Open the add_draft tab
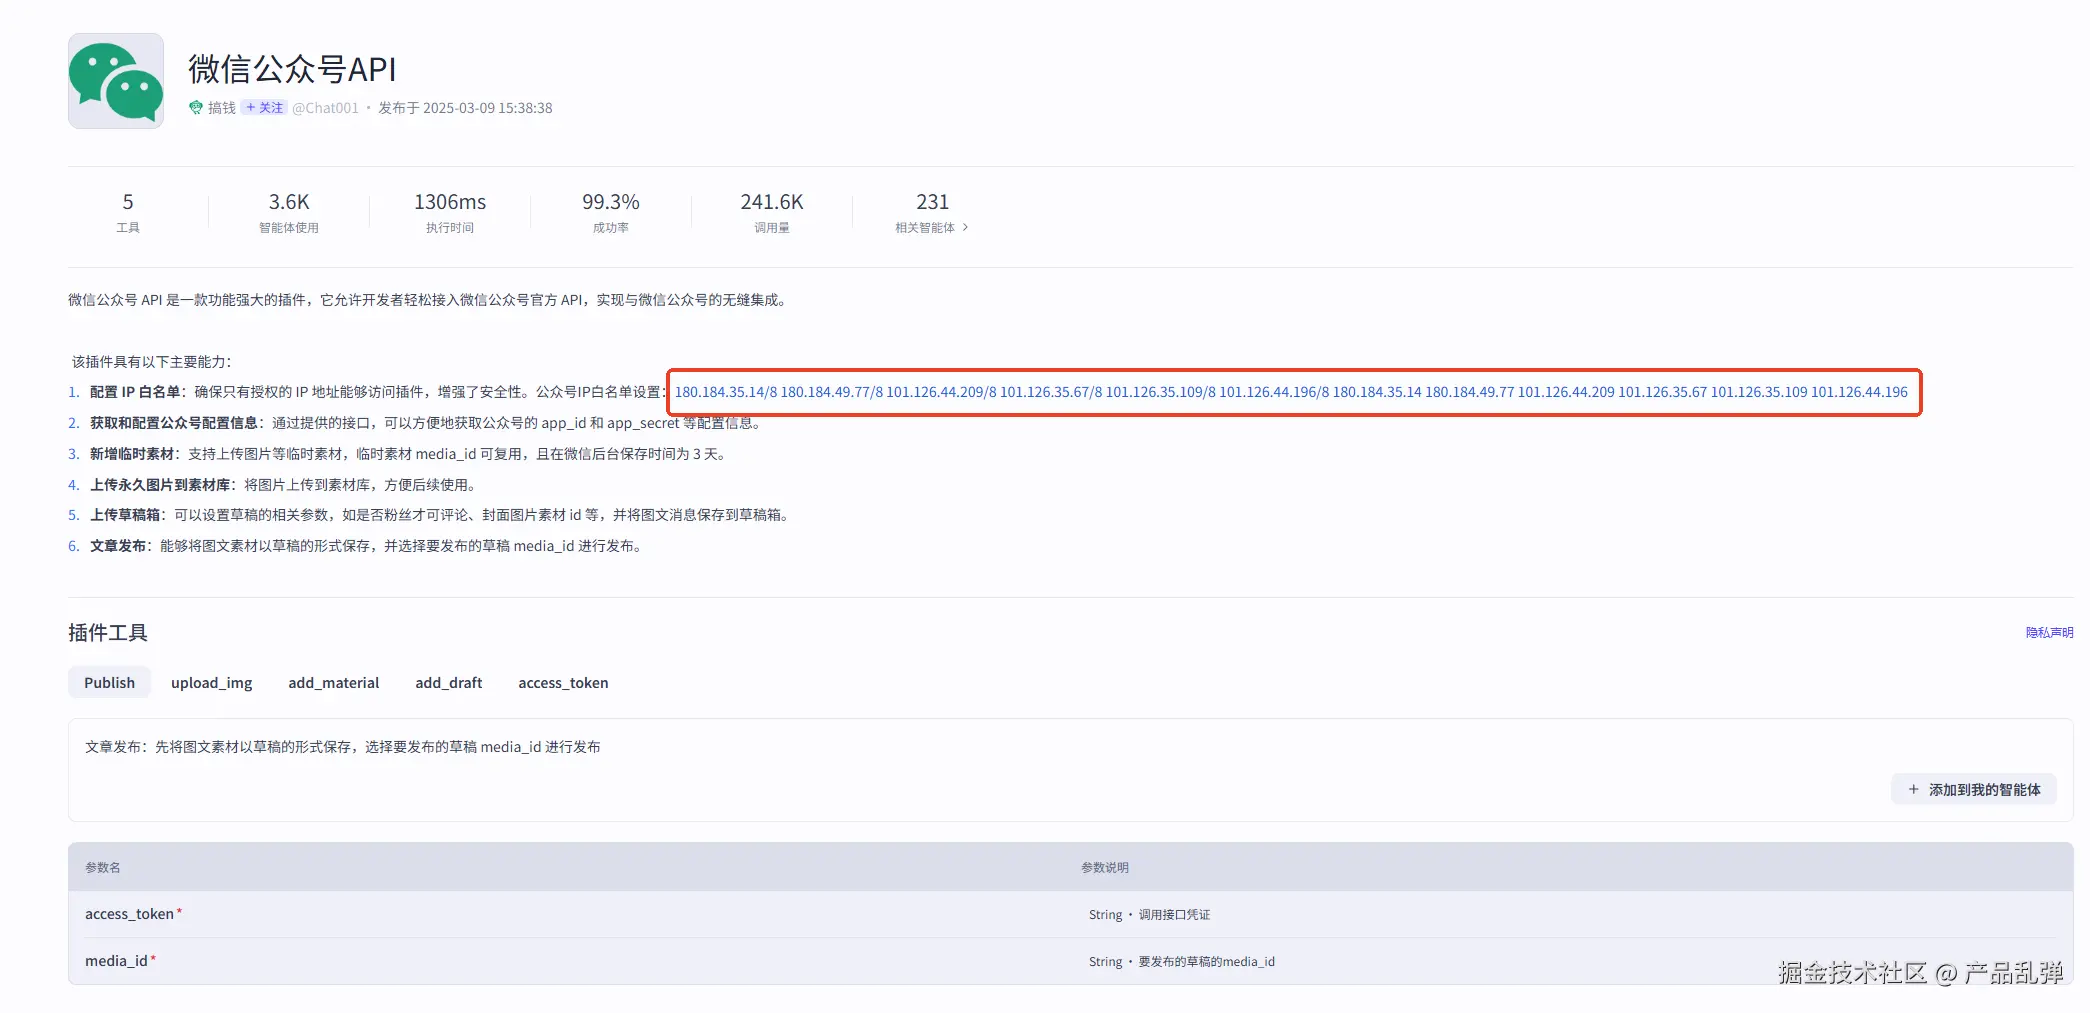The height and width of the screenshot is (1013, 2090). [449, 683]
